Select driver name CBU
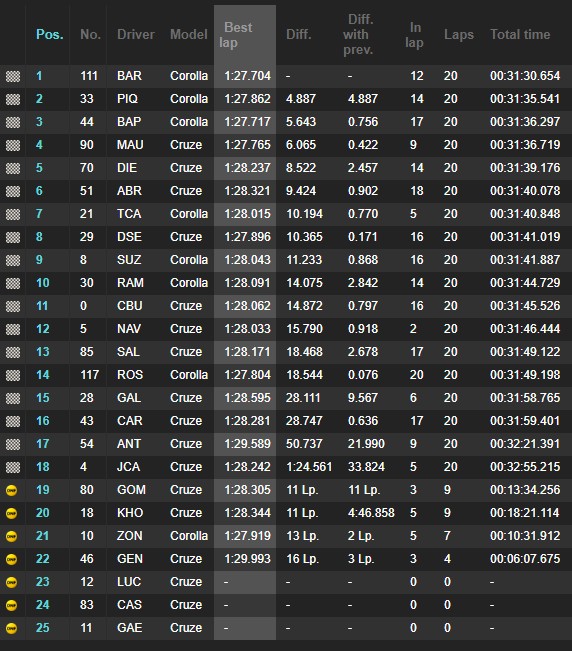Viewport: 572px width, 651px height. 130,306
